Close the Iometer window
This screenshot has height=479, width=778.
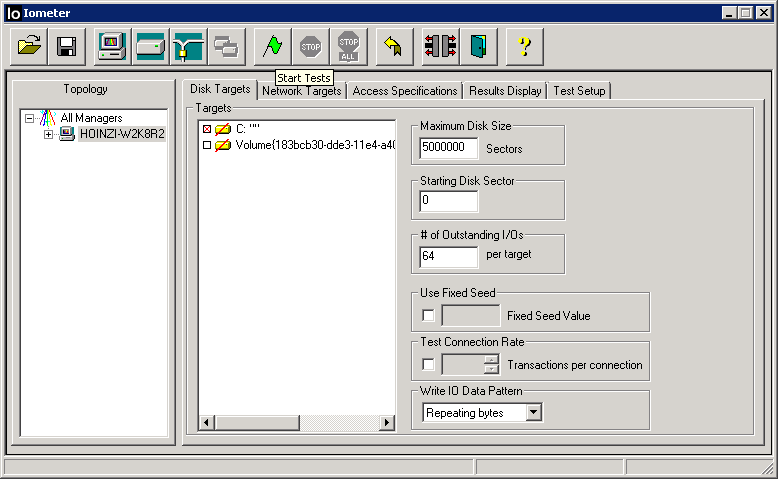coord(763,13)
